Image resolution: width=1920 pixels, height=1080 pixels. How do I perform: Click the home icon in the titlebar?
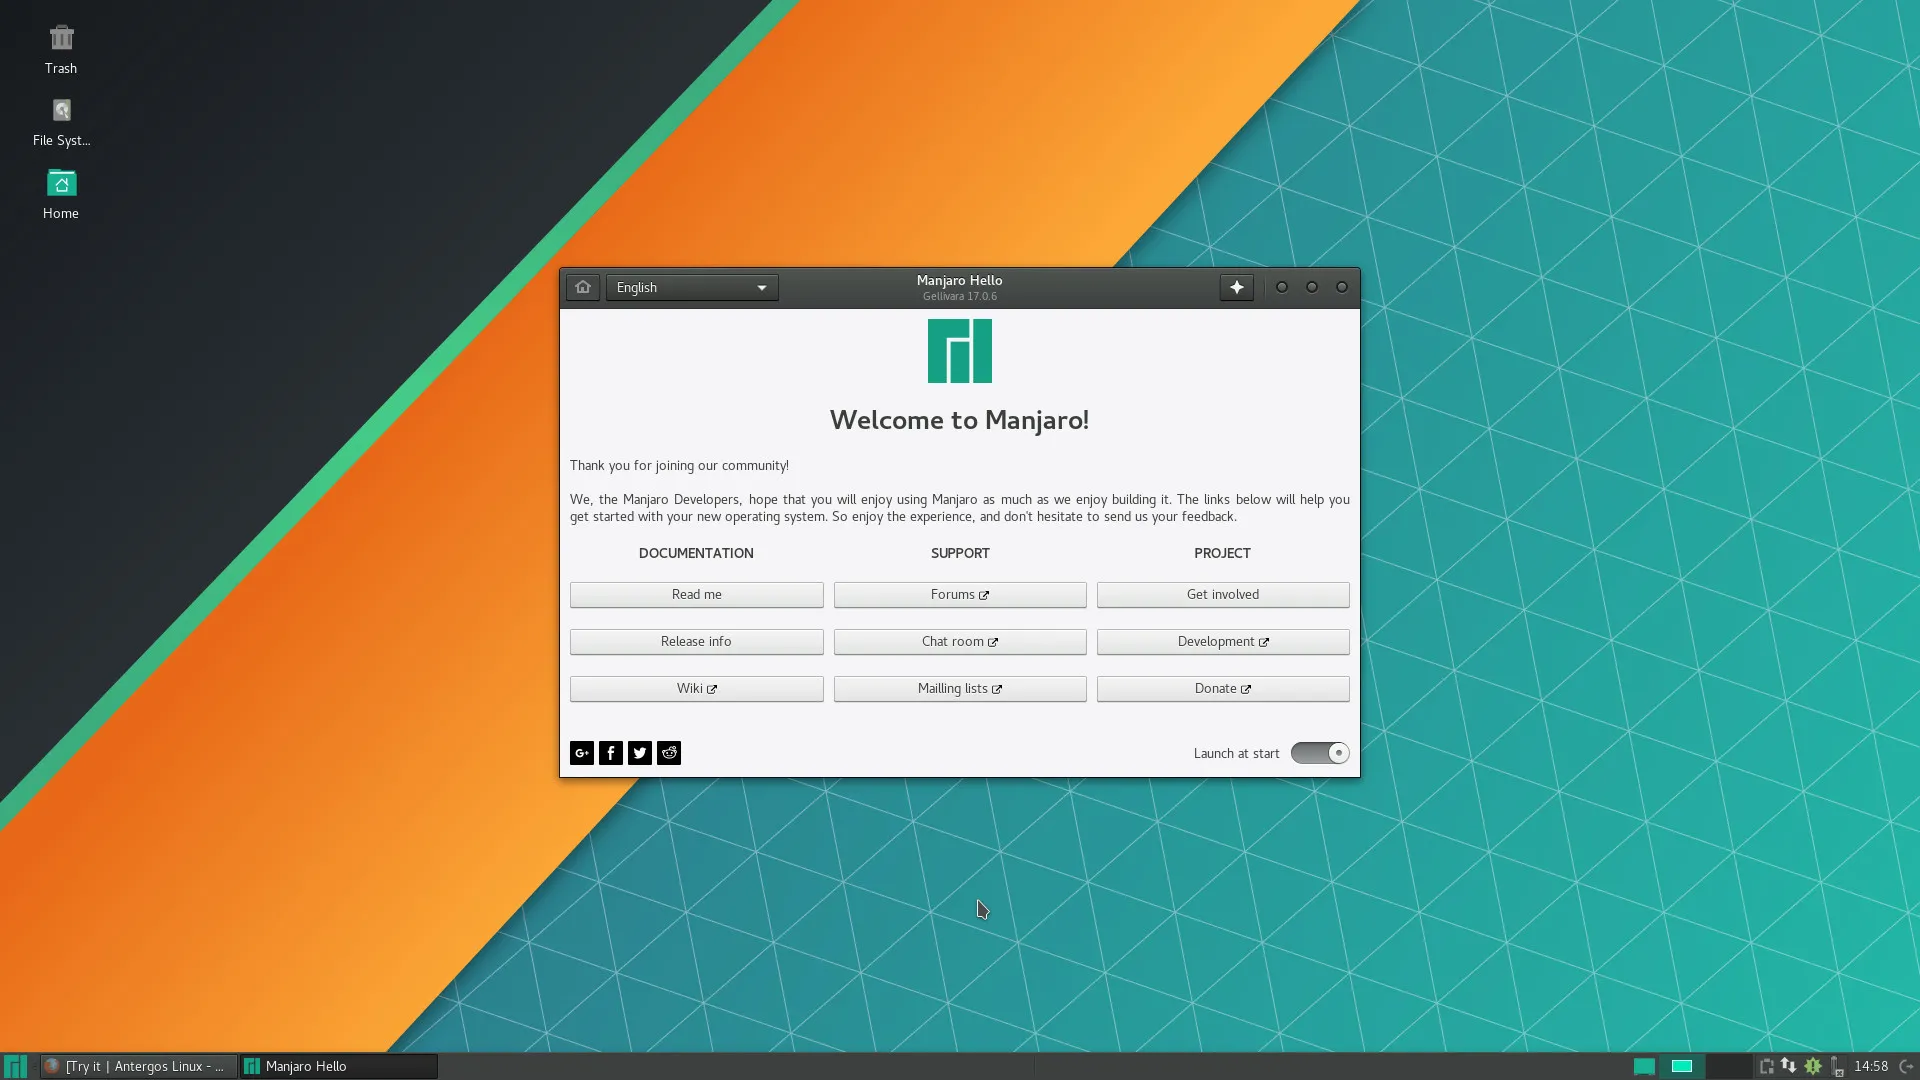583,287
